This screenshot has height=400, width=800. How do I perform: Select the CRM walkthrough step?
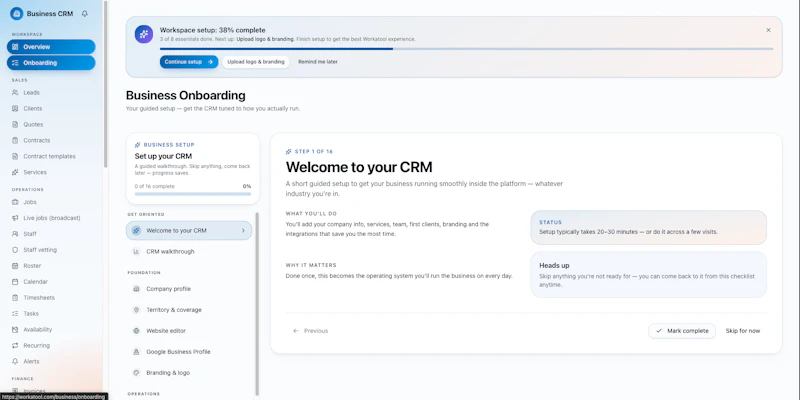189,252
